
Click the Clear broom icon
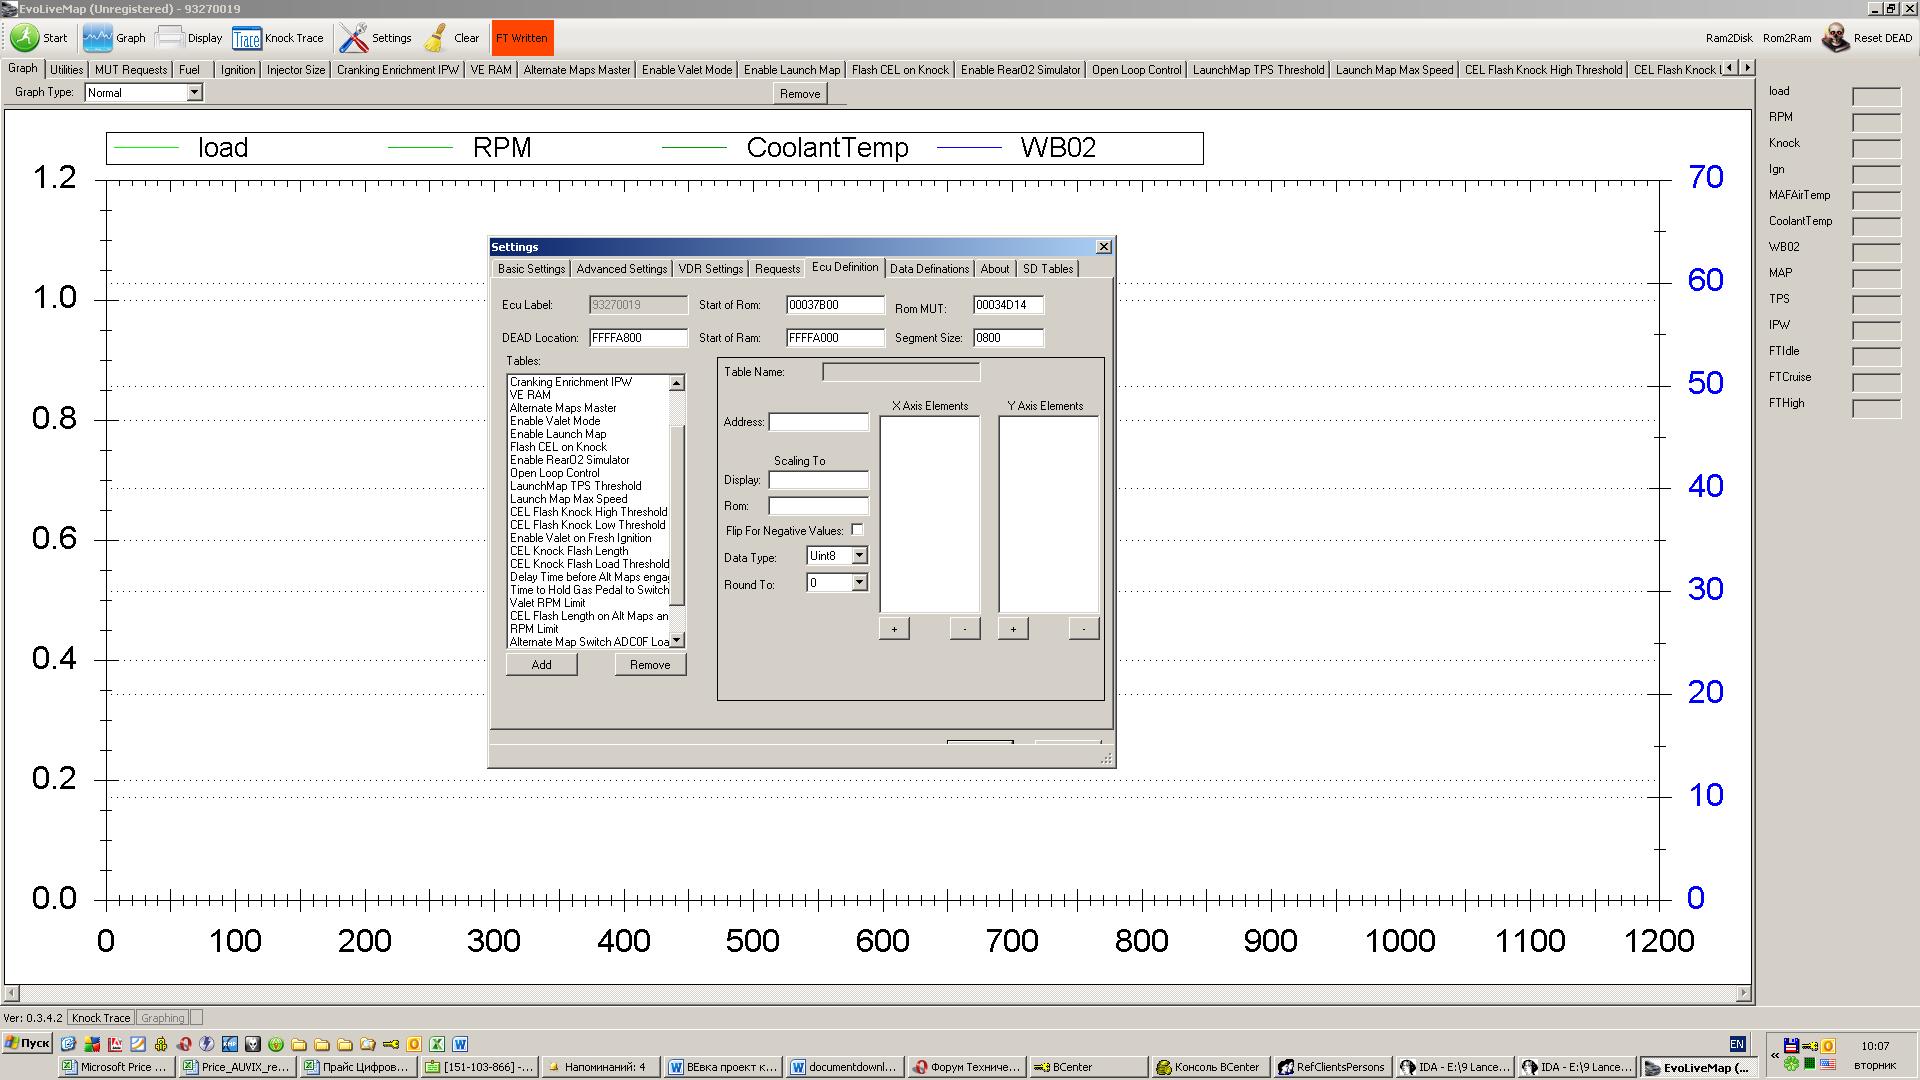click(435, 38)
